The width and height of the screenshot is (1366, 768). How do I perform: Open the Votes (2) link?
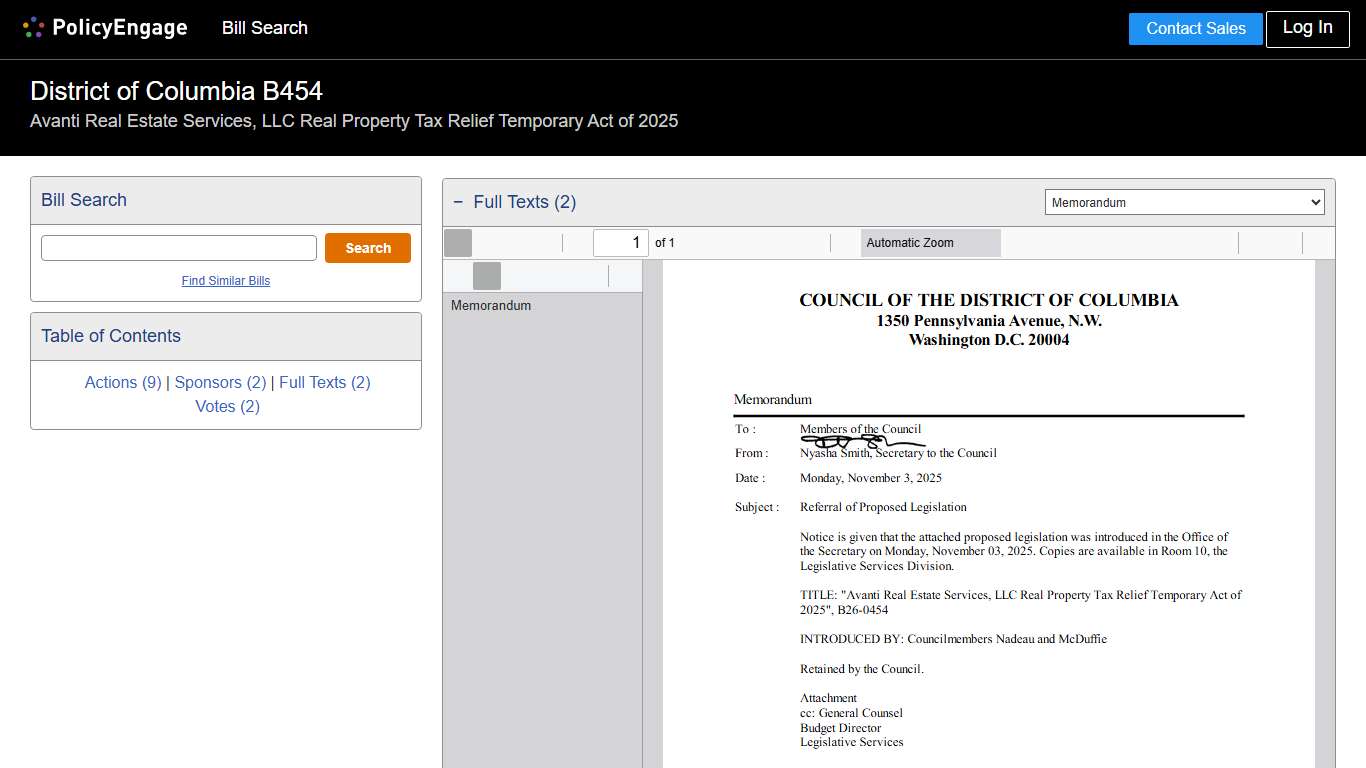pos(227,406)
